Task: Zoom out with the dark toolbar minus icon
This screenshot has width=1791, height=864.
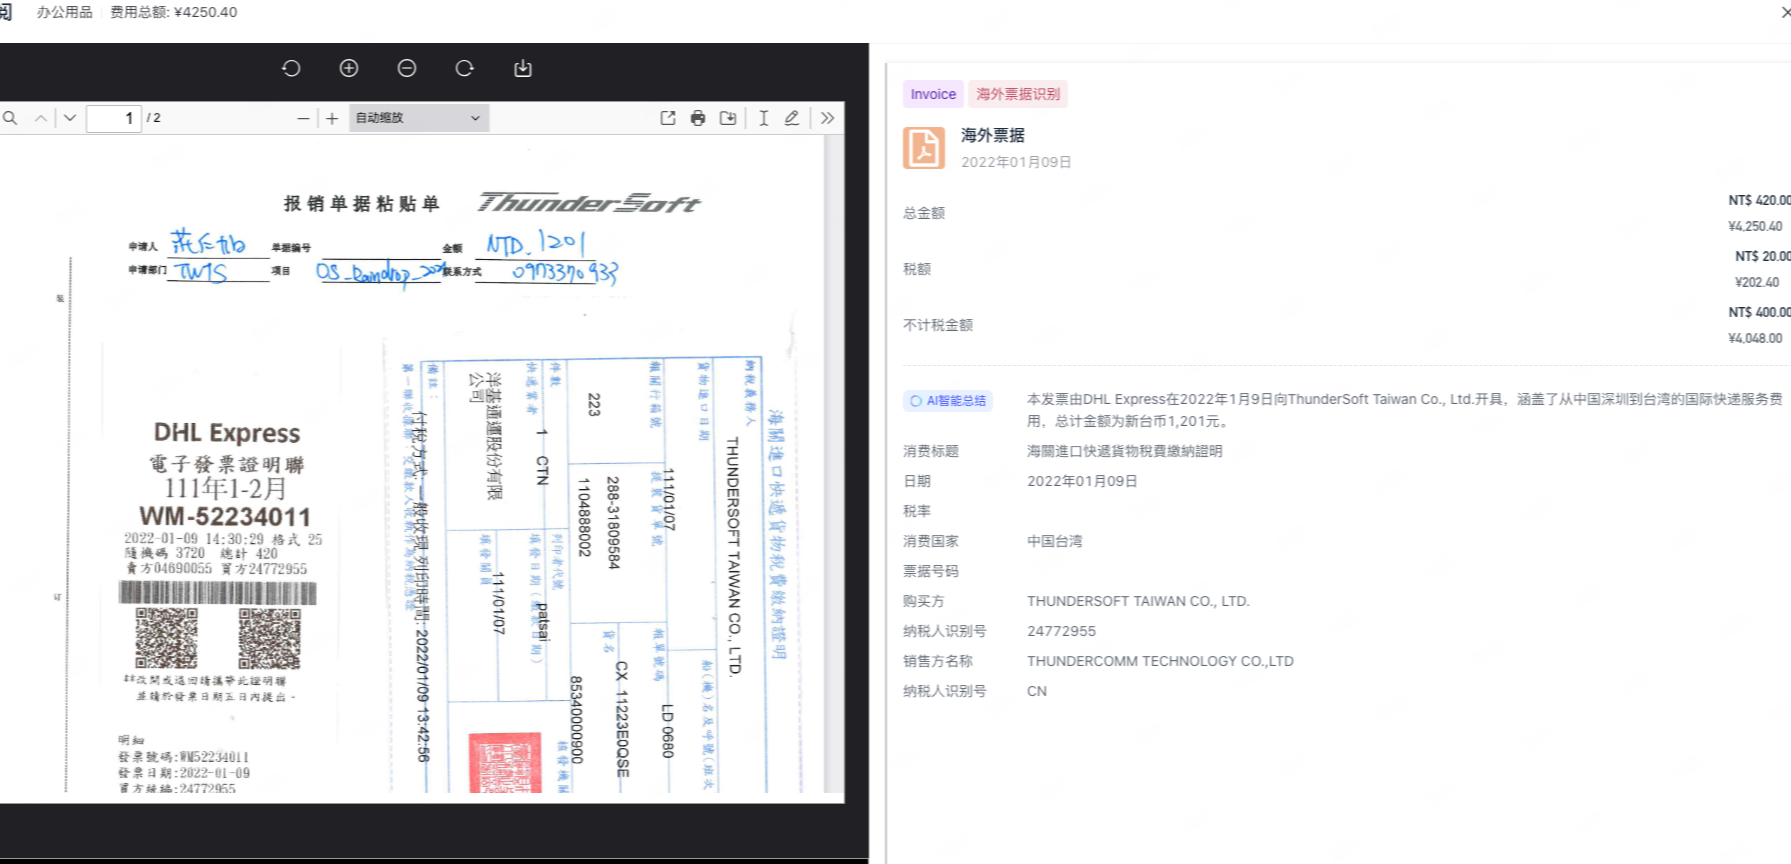Action: click(407, 68)
